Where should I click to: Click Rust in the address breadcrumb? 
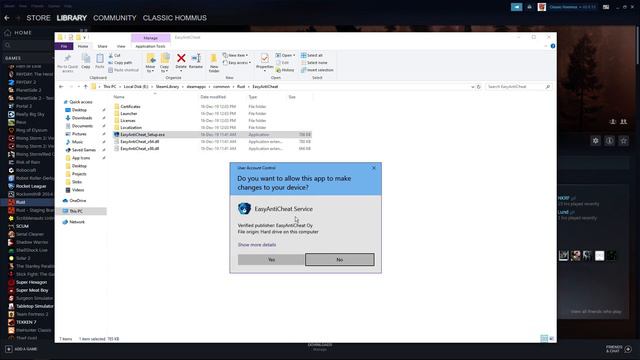pyautogui.click(x=241, y=87)
